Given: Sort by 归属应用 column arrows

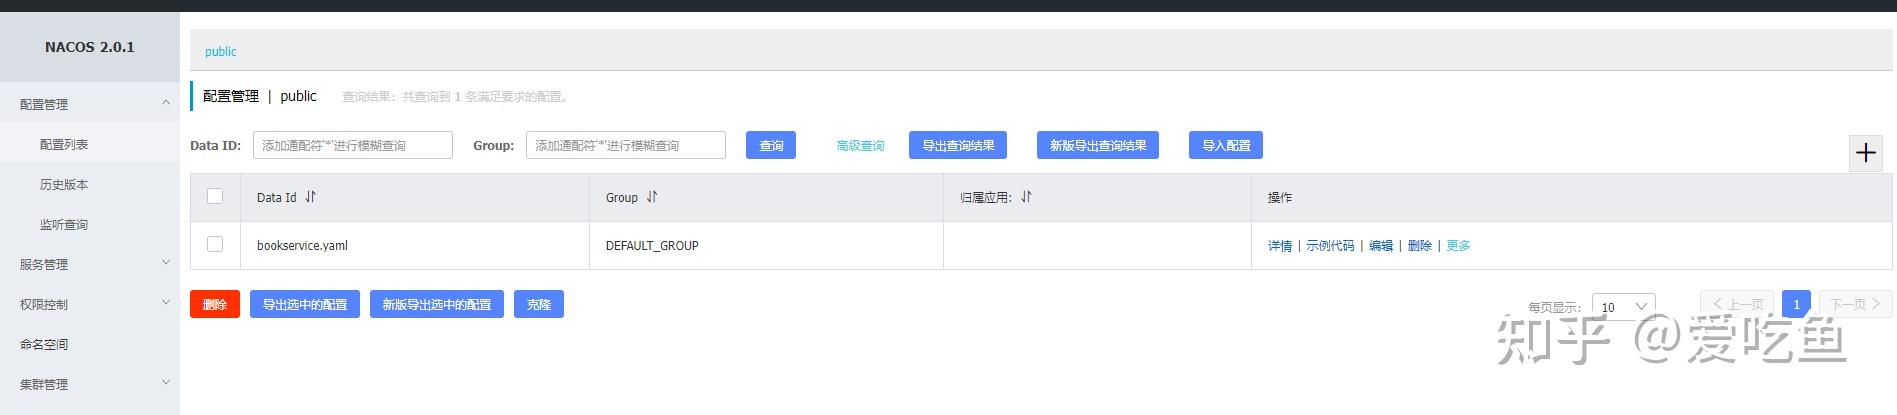Looking at the screenshot, I should tap(1026, 197).
